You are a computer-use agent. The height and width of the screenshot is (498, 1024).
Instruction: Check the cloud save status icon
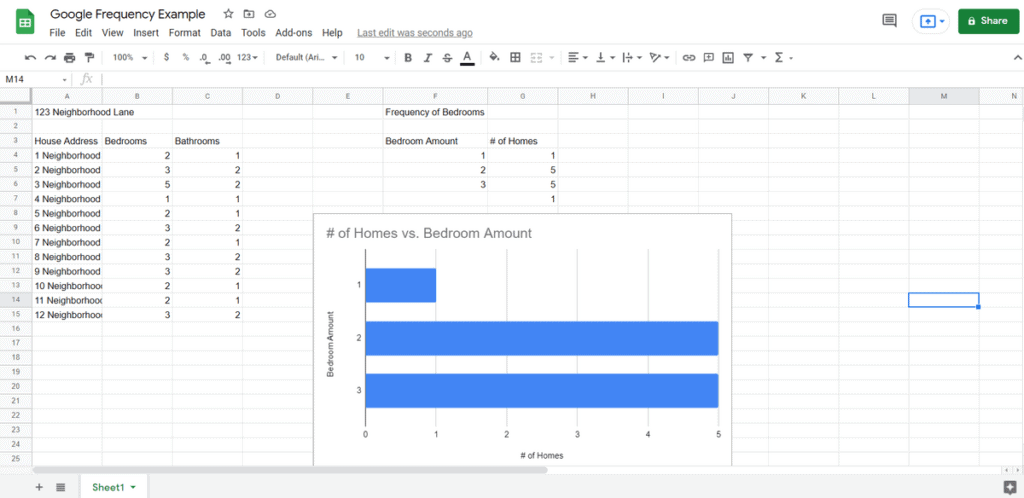coord(270,14)
